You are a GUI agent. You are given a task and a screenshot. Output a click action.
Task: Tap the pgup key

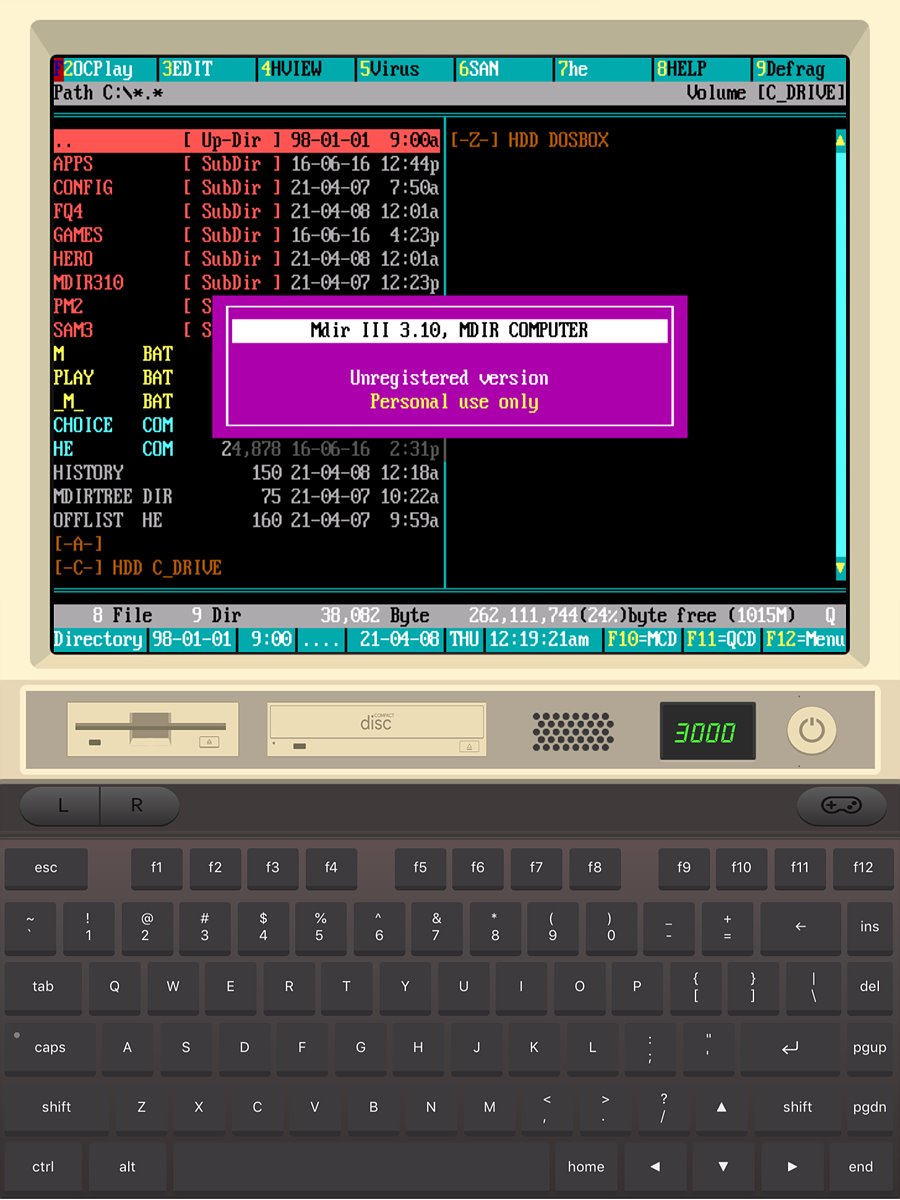point(869,1048)
